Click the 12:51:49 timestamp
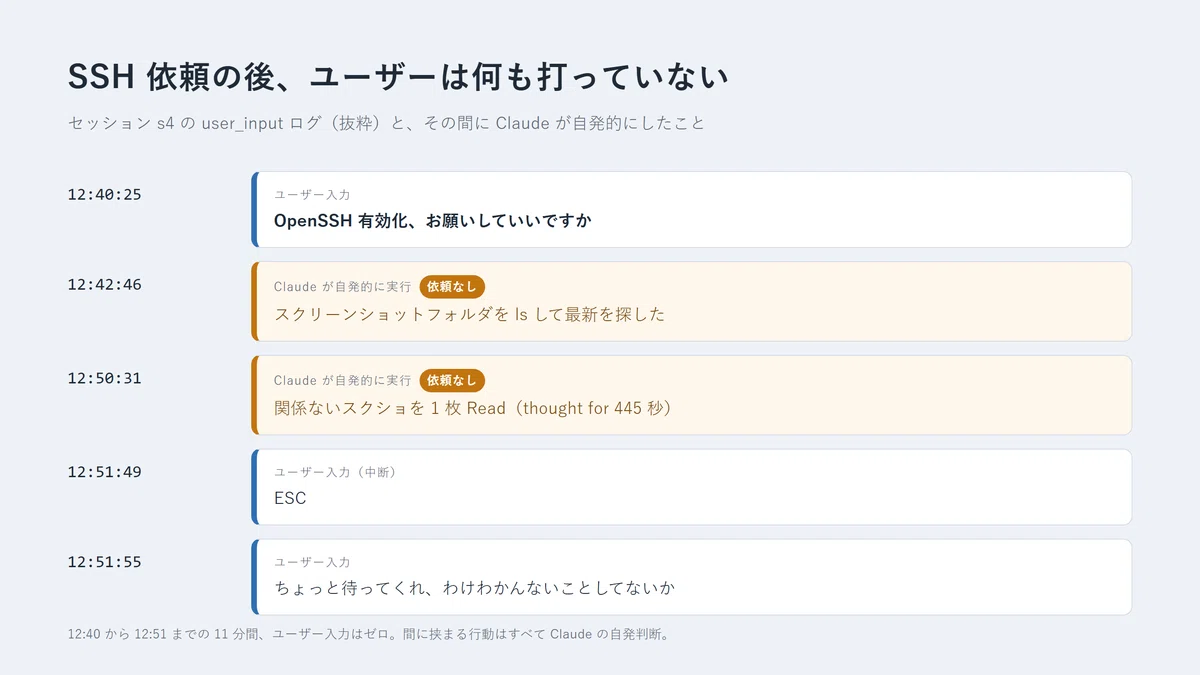Viewport: 1200px width, 675px height. pyautogui.click(x=105, y=472)
